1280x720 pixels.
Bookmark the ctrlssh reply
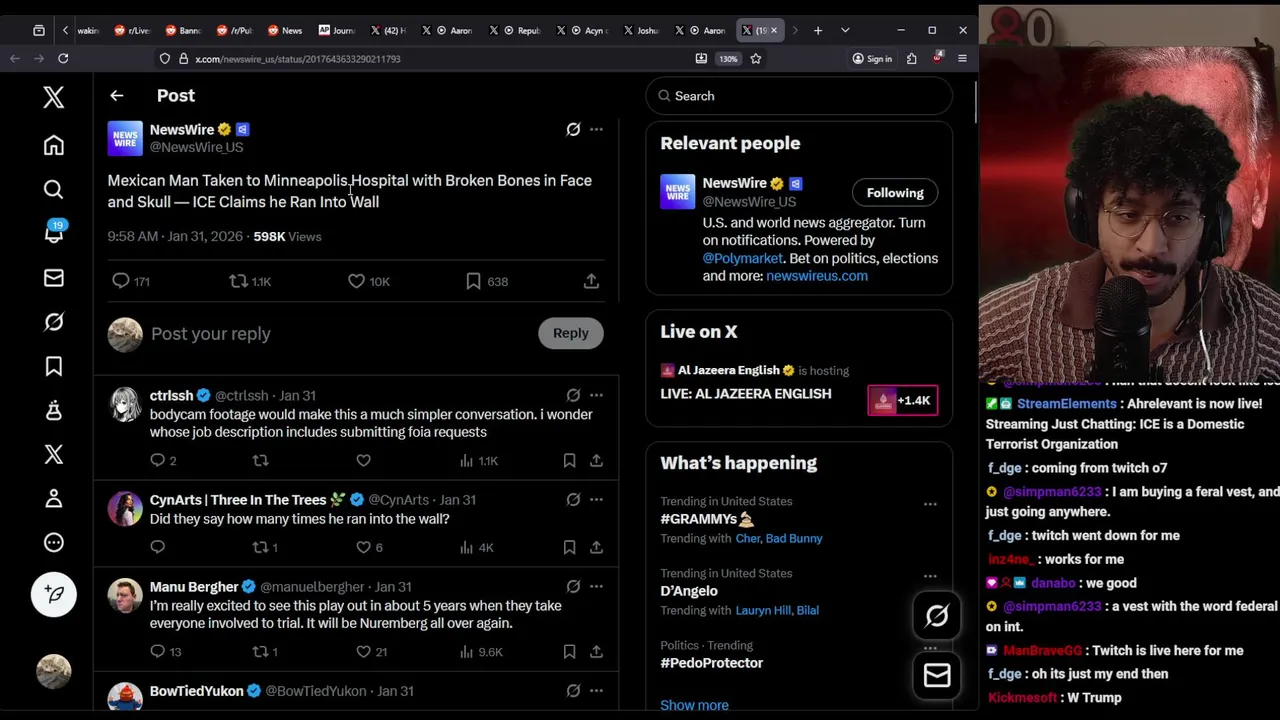(x=569, y=460)
